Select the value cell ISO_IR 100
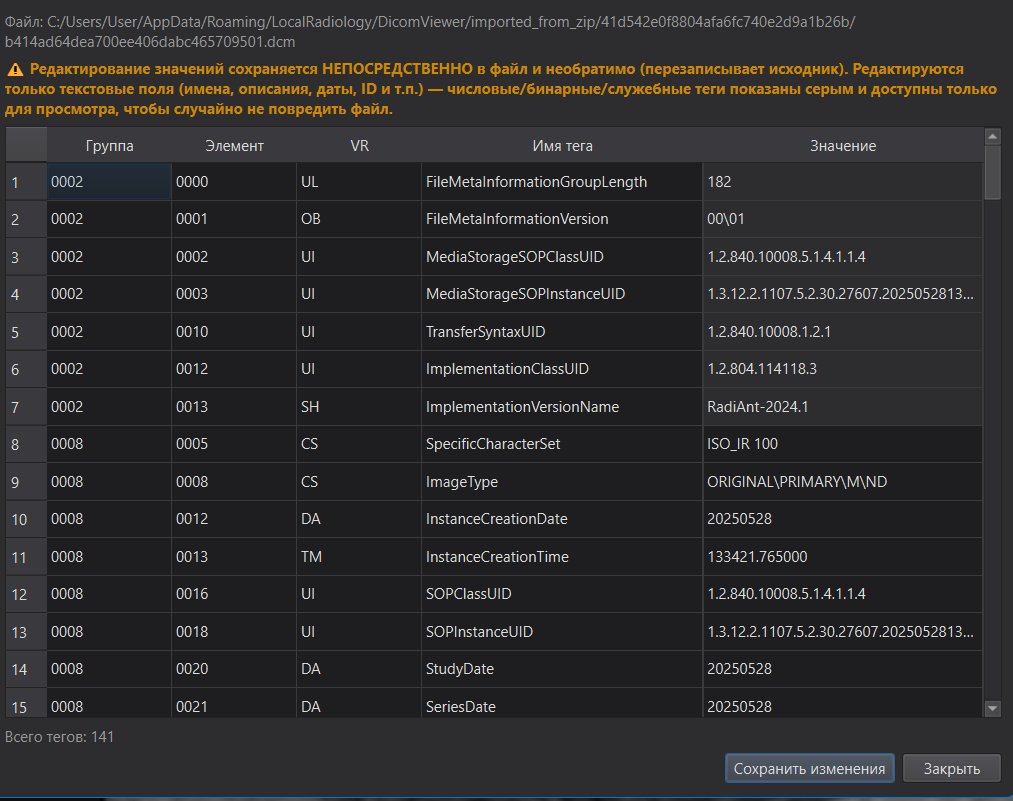Screen dimensions: 1013x801 click(x=842, y=444)
